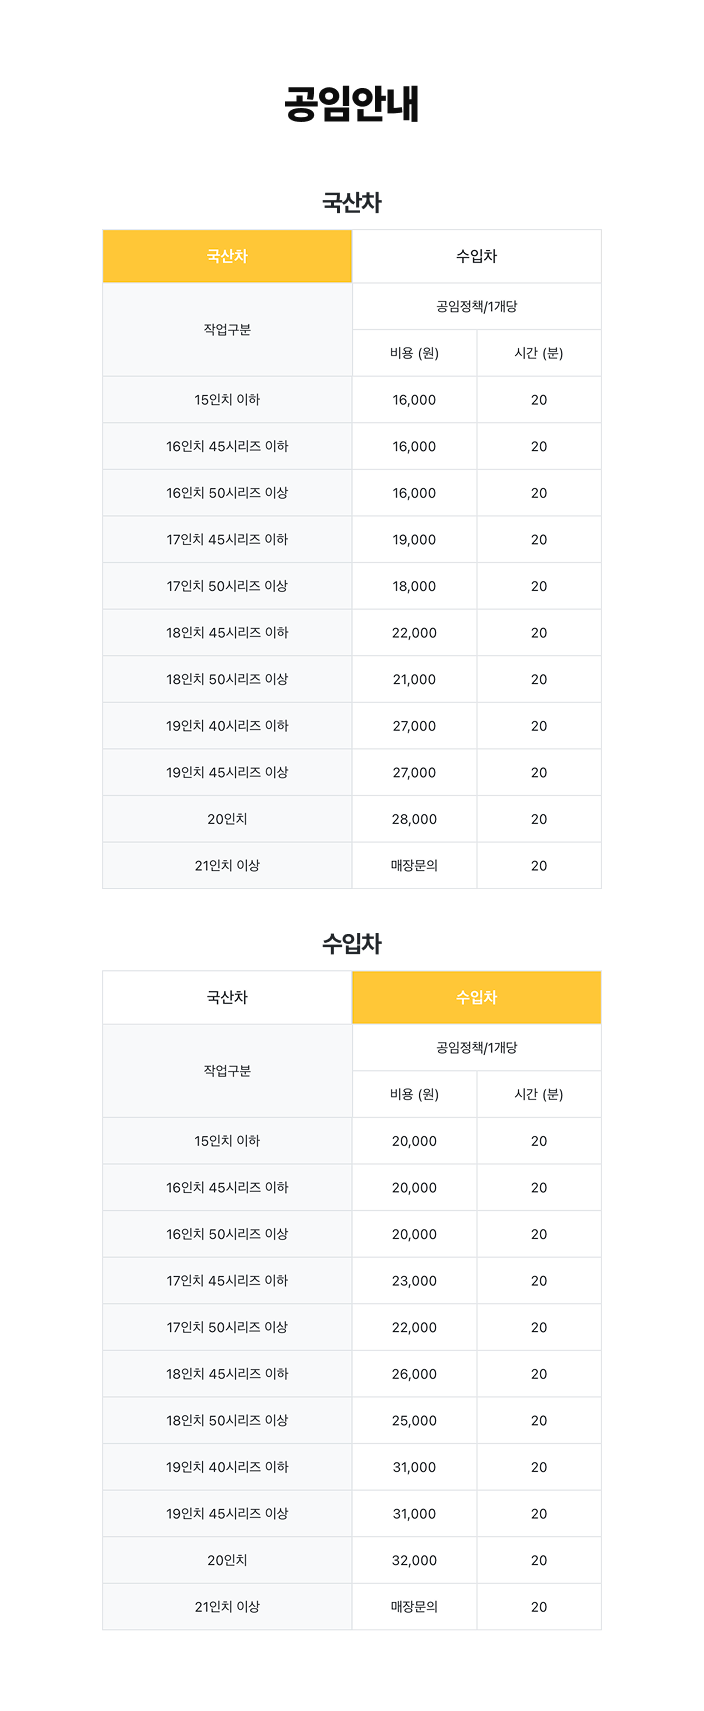Viewport: 704px width, 1711px height.
Task: Click 매장문의 in the 국산차 table
Action: click(x=414, y=866)
